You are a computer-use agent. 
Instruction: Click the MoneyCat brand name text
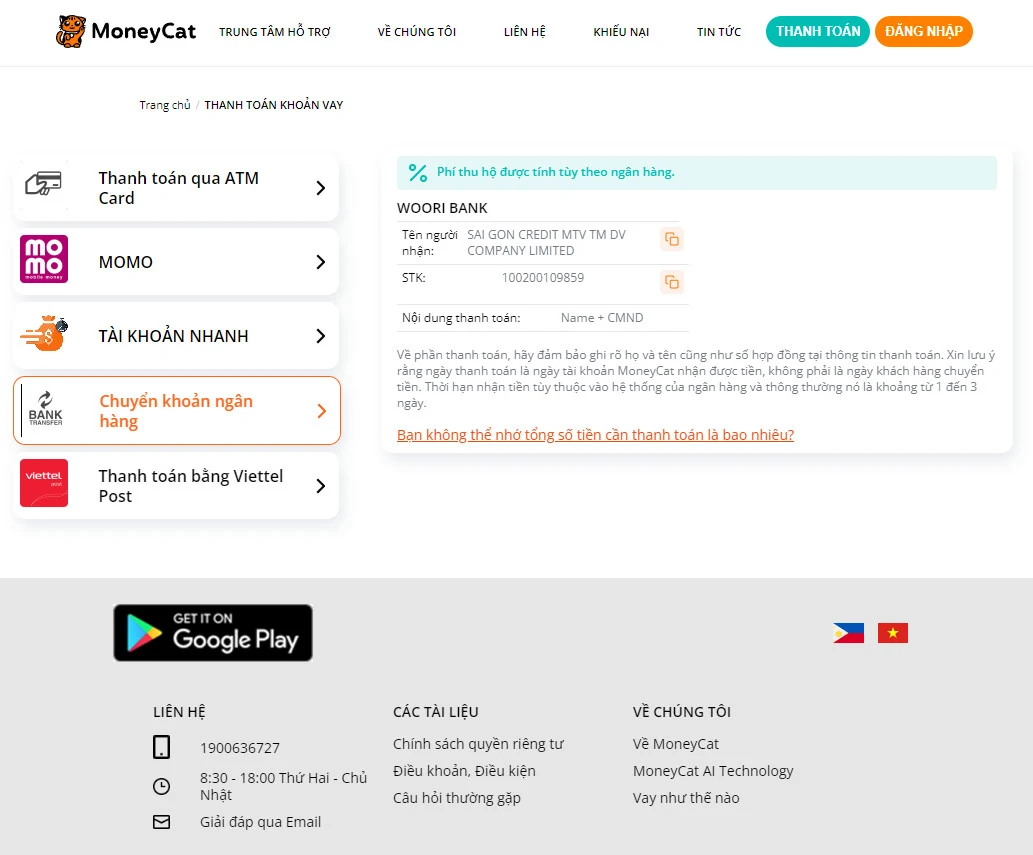144,31
